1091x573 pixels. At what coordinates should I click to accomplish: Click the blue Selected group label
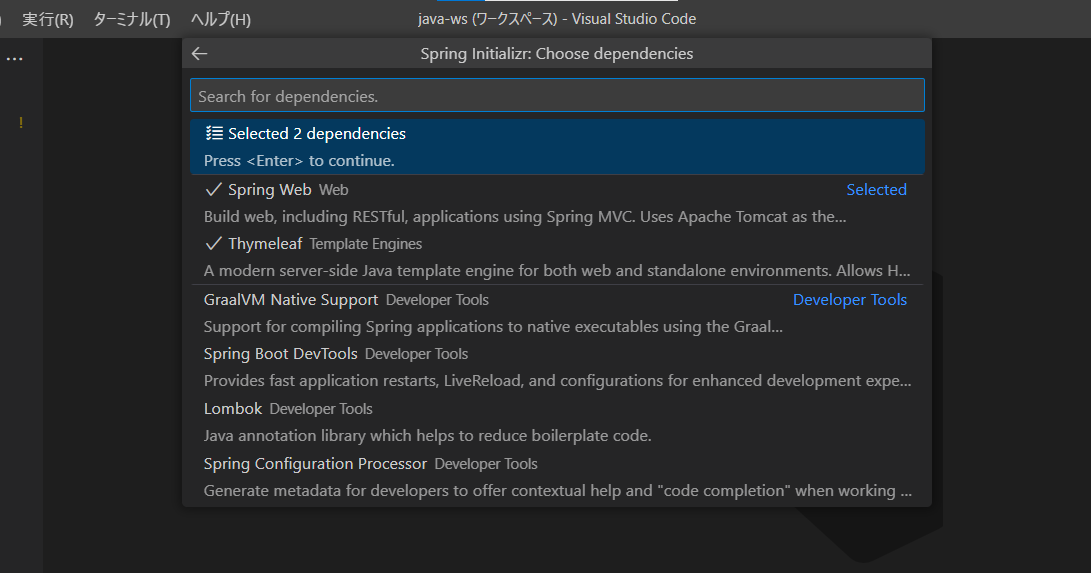click(x=876, y=190)
